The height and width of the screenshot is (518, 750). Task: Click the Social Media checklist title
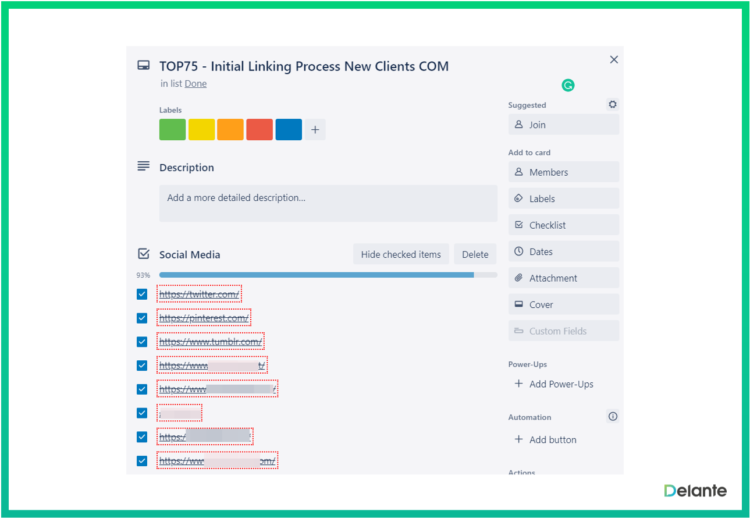tap(189, 254)
